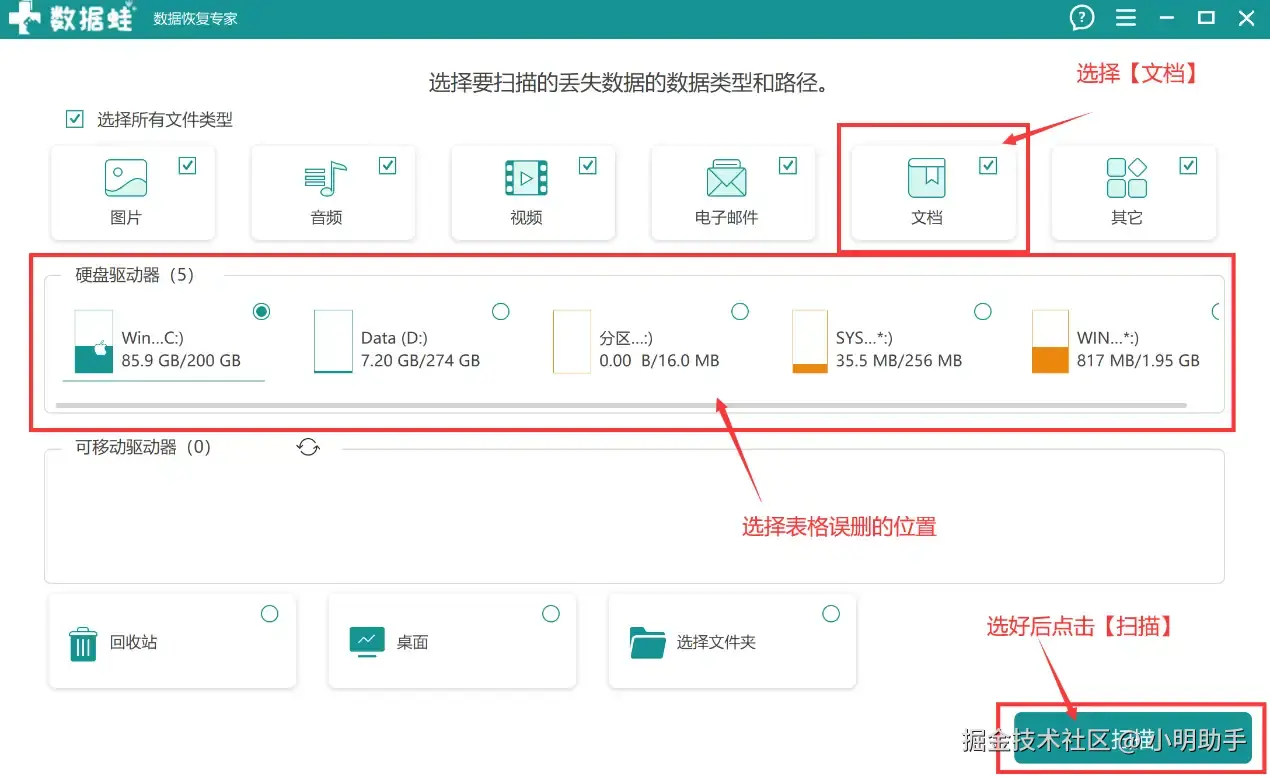The image size is (1270, 777).
Task: Click the 选择所有文件类型 label
Action: pyautogui.click(x=165, y=119)
